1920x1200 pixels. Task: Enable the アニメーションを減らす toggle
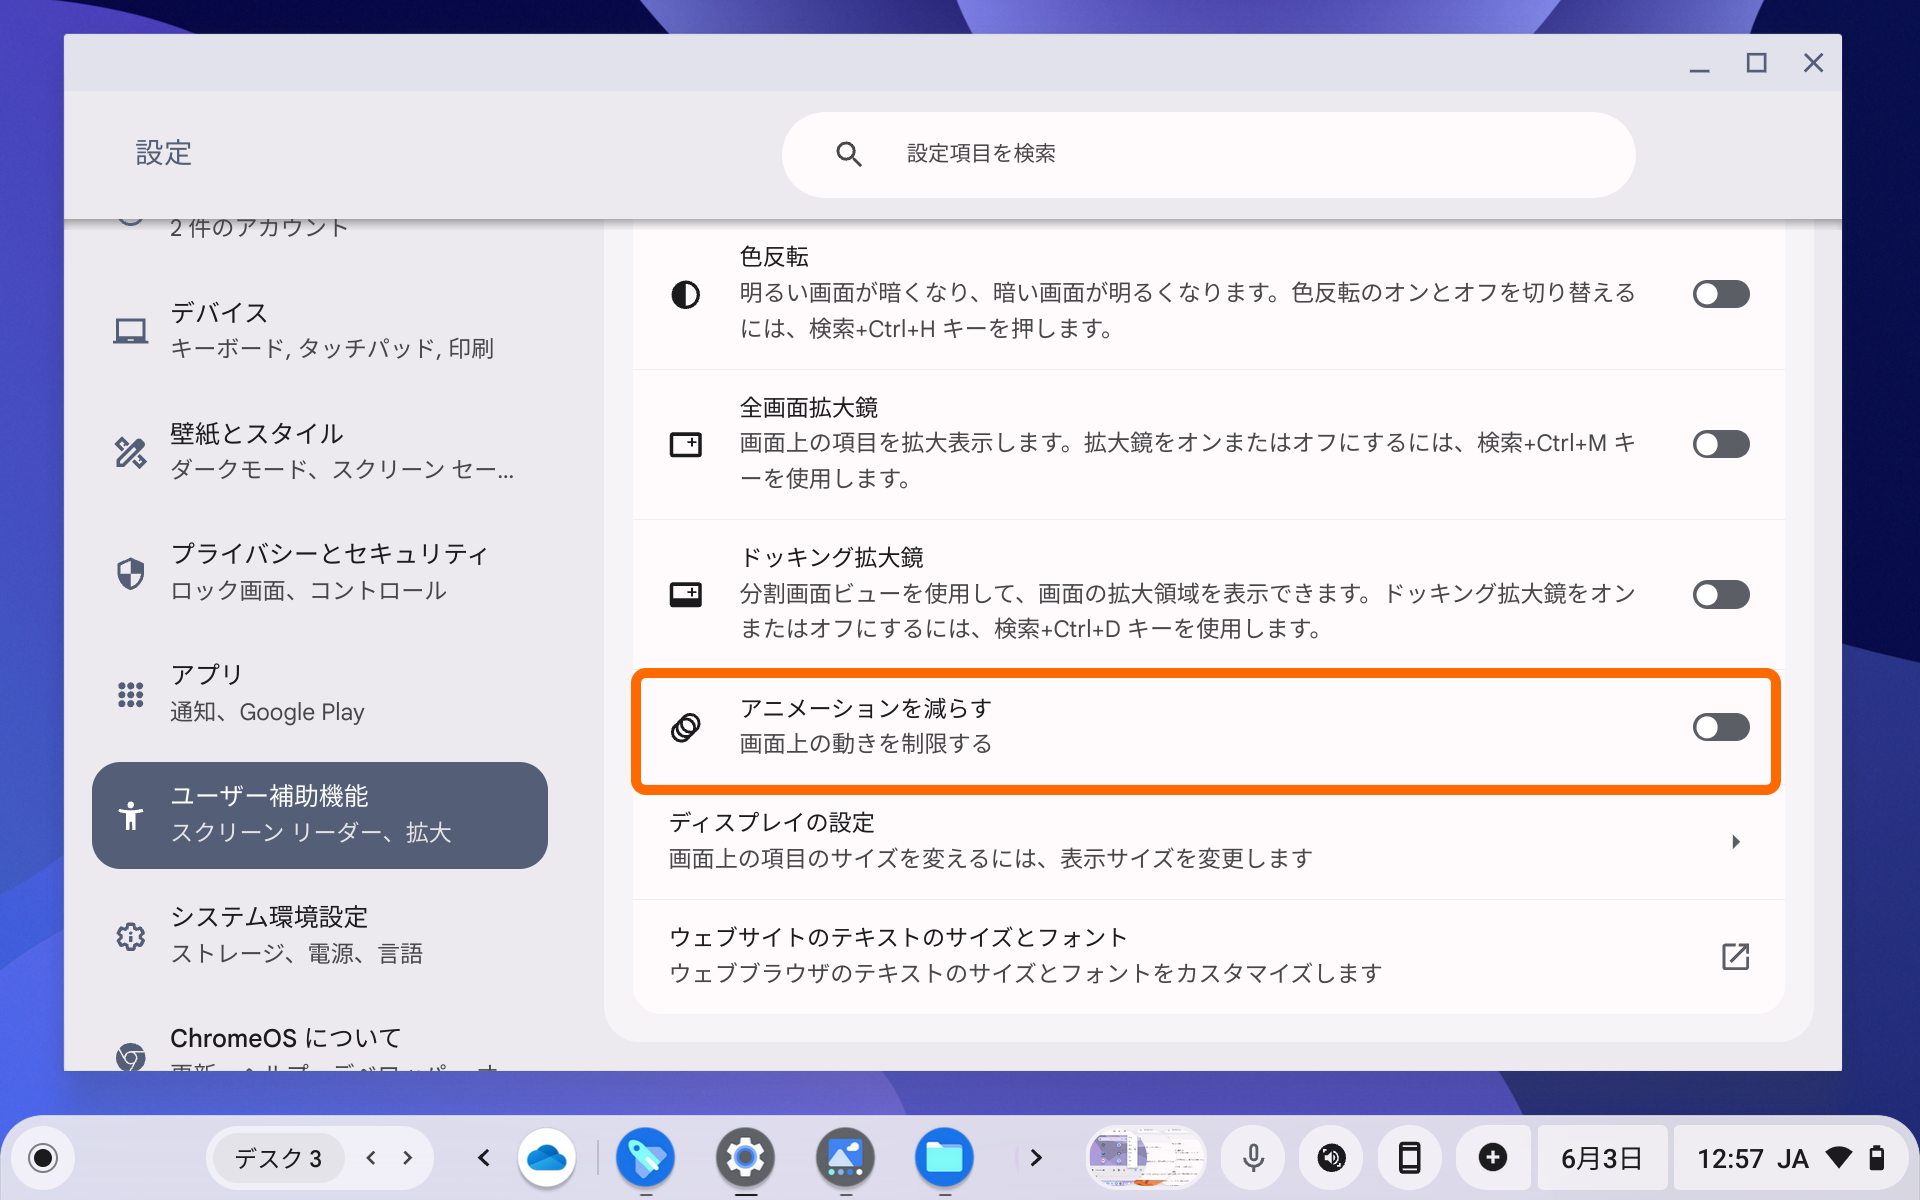pos(1721,727)
